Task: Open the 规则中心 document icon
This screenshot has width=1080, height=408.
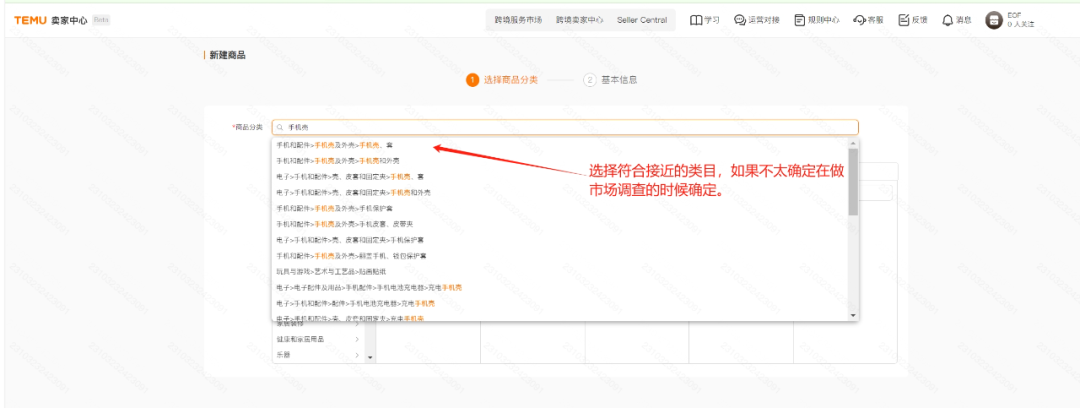Action: [x=800, y=20]
